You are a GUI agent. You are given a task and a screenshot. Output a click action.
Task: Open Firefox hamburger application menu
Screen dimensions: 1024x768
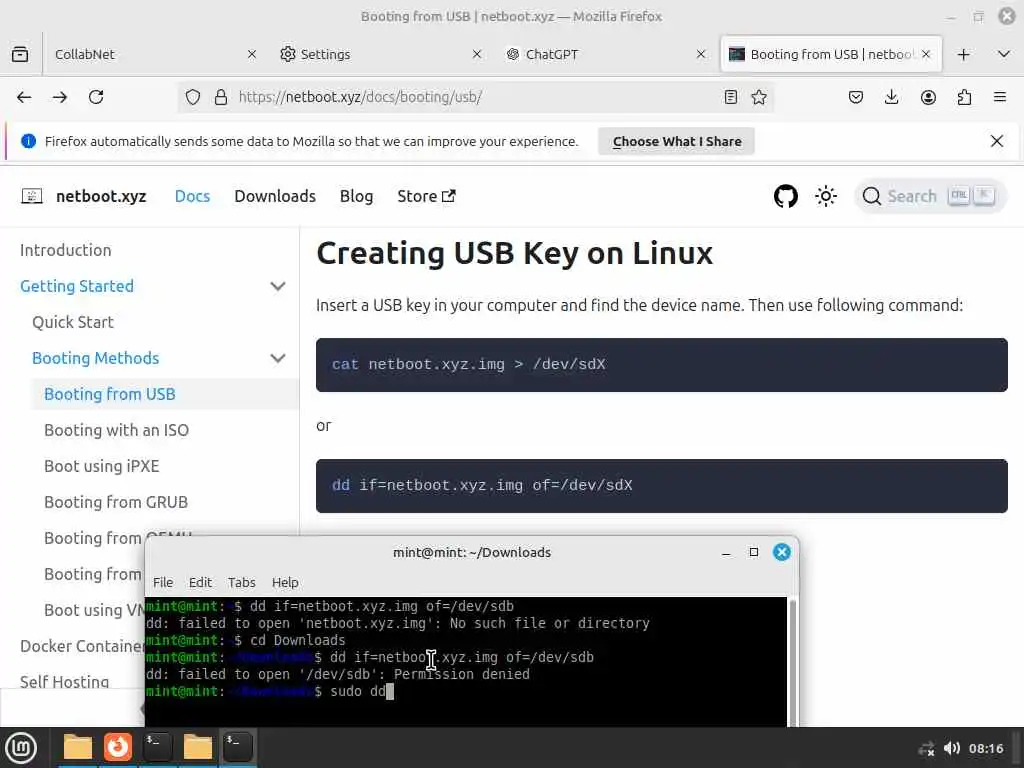(x=1000, y=97)
